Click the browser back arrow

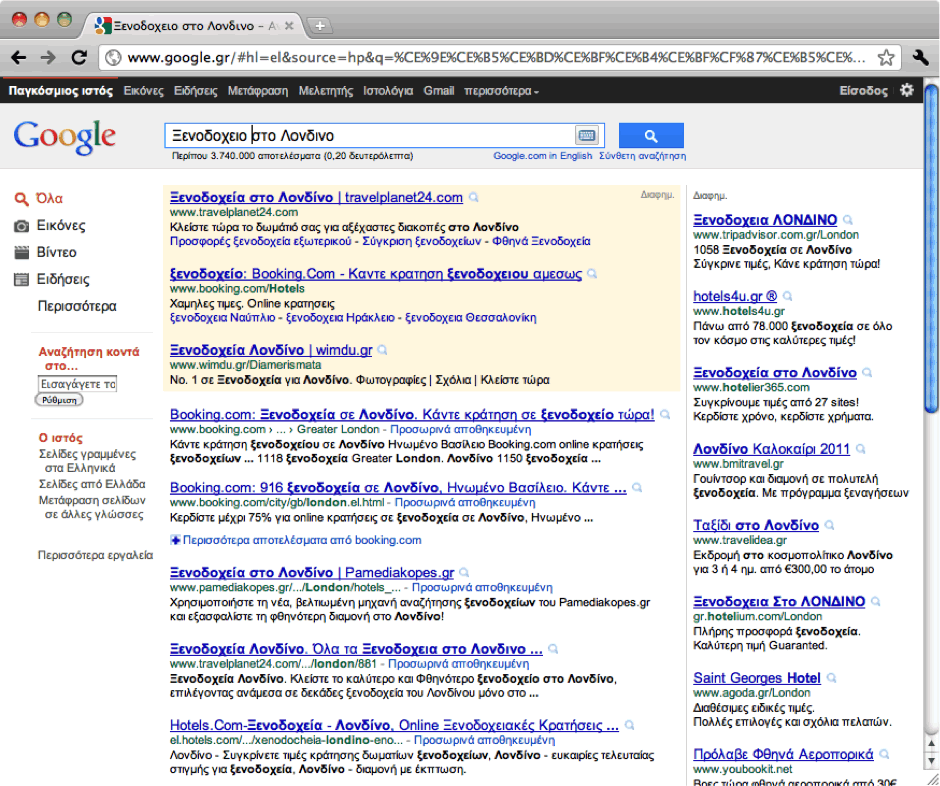click(x=19, y=58)
